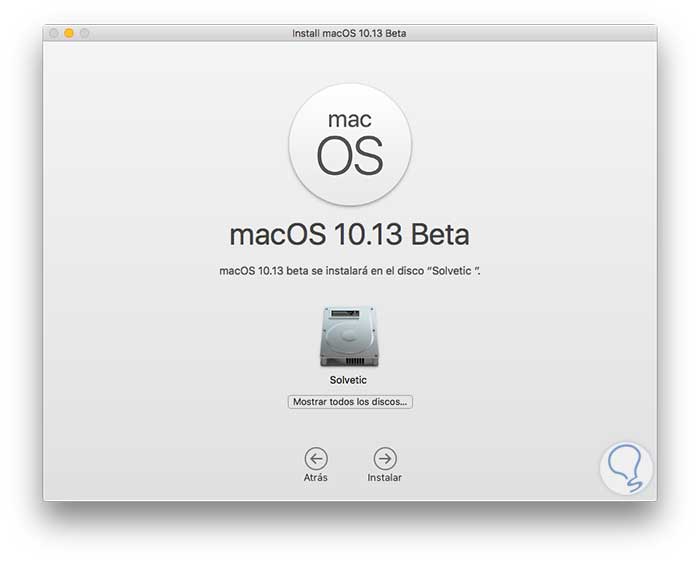700x563 pixels.
Task: Click the macOS 10.13 Beta heading
Action: pyautogui.click(x=349, y=234)
